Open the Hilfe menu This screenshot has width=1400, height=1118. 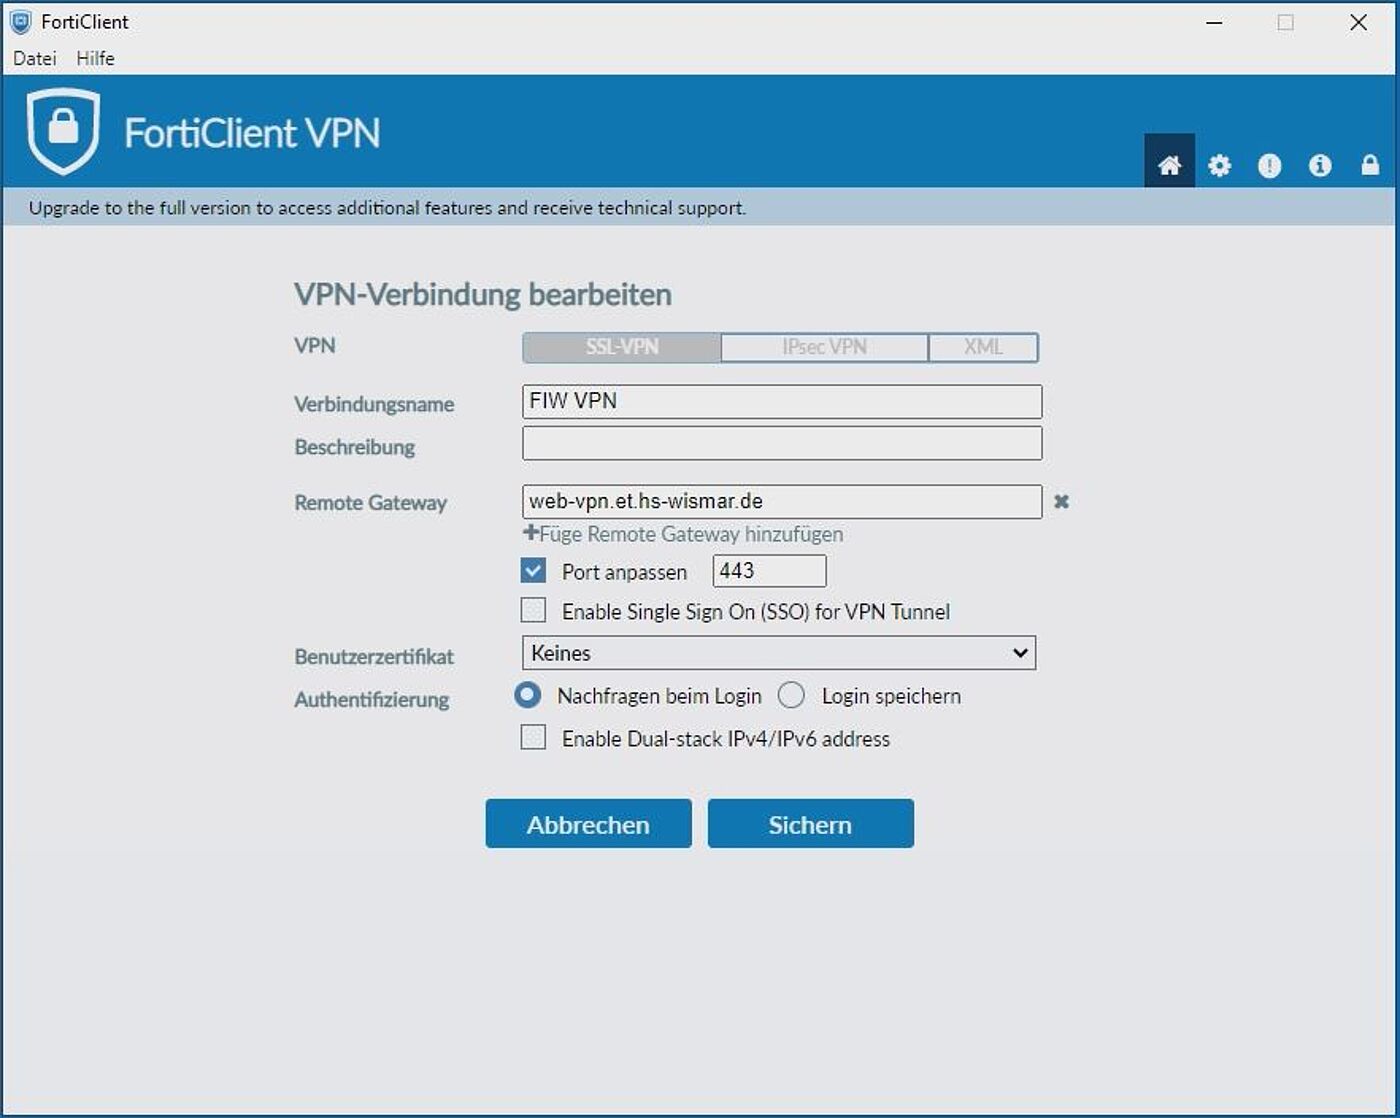(95, 58)
